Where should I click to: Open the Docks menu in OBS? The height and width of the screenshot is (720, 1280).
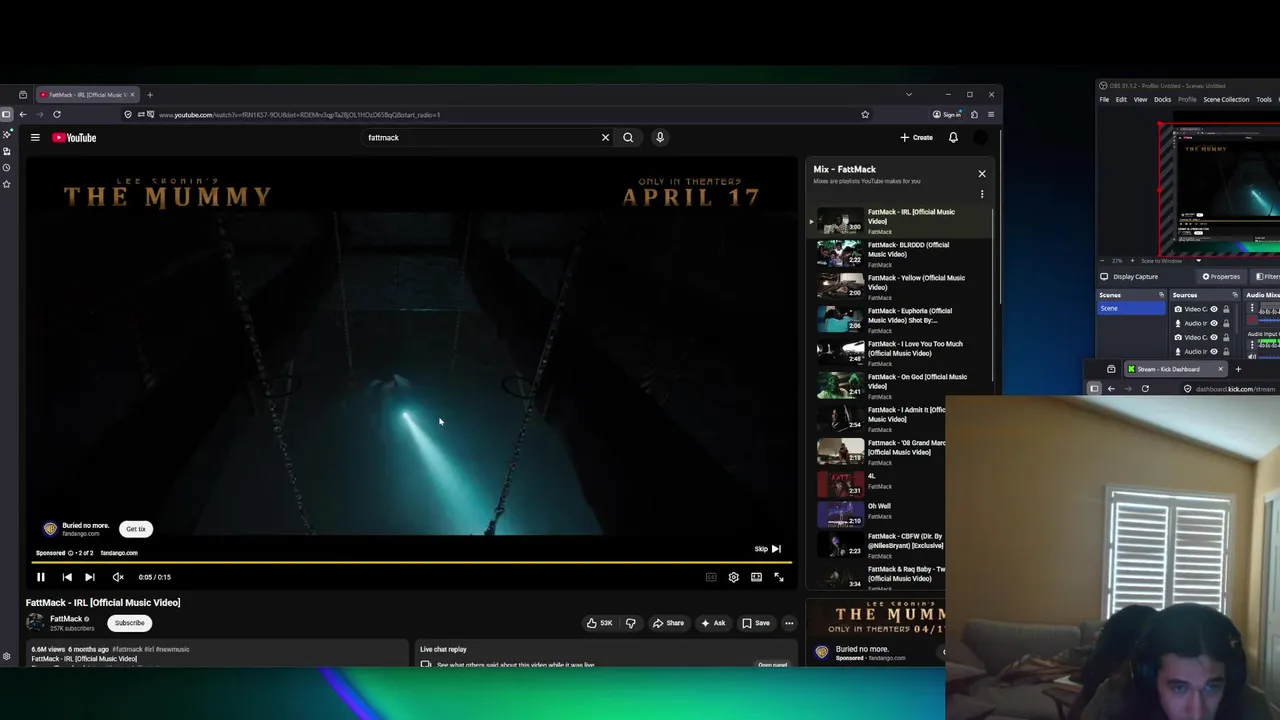click(x=1162, y=100)
